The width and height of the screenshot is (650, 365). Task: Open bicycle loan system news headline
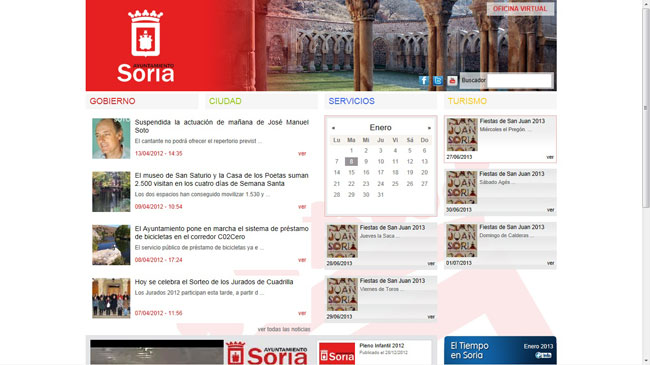(x=221, y=233)
